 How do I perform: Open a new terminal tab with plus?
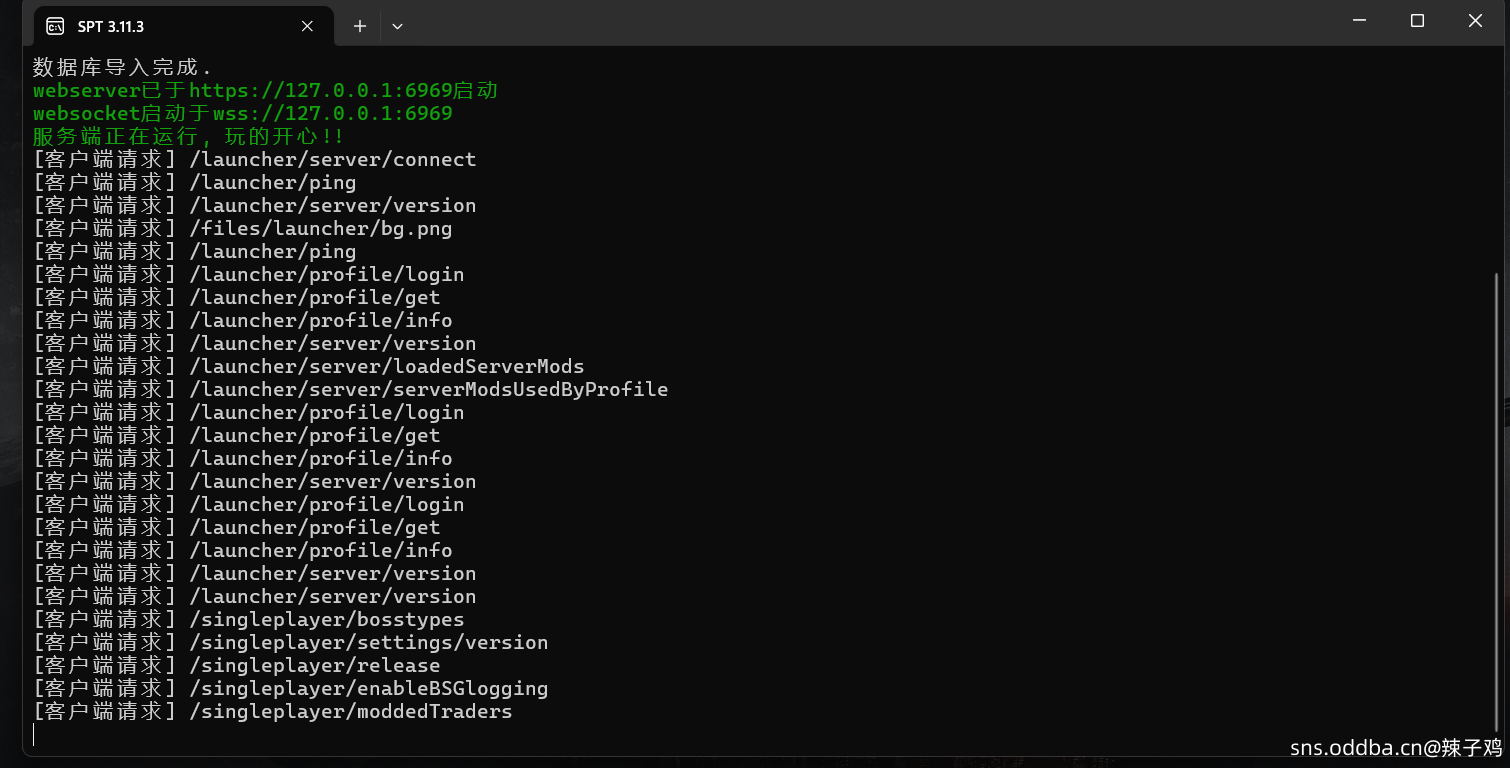pos(360,26)
